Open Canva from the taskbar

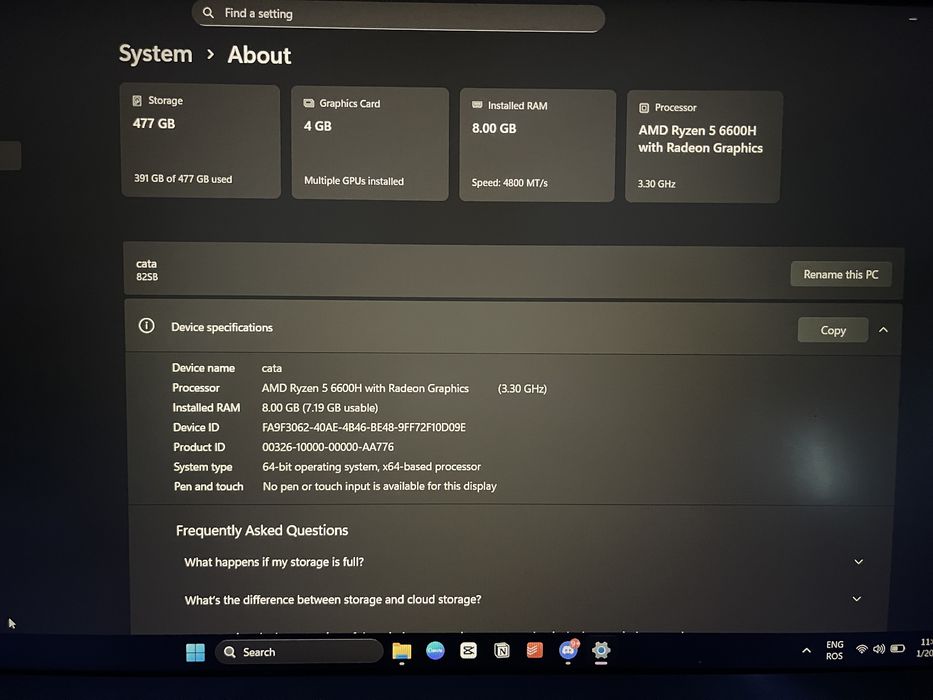[435, 651]
